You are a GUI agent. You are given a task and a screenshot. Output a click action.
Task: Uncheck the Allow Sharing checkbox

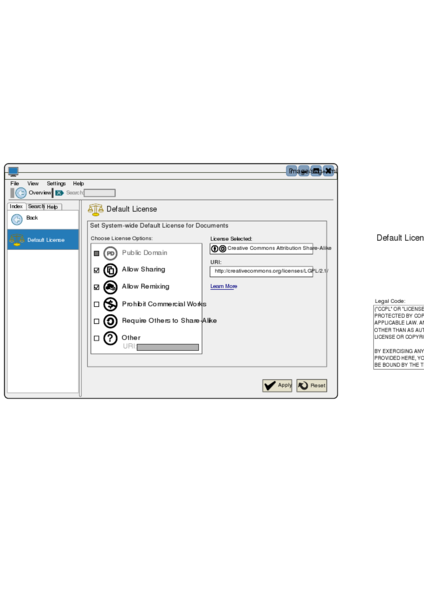coord(96,270)
